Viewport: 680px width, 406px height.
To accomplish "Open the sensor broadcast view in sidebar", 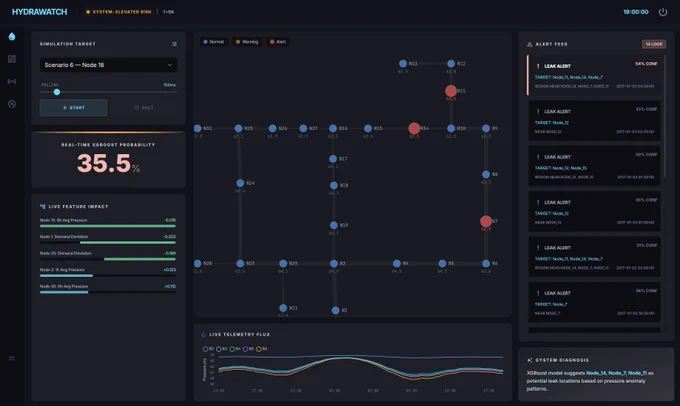I will [12, 81].
